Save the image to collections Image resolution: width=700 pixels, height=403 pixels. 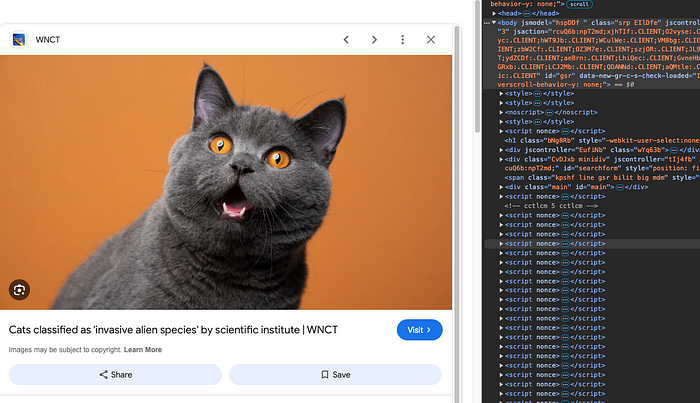335,375
